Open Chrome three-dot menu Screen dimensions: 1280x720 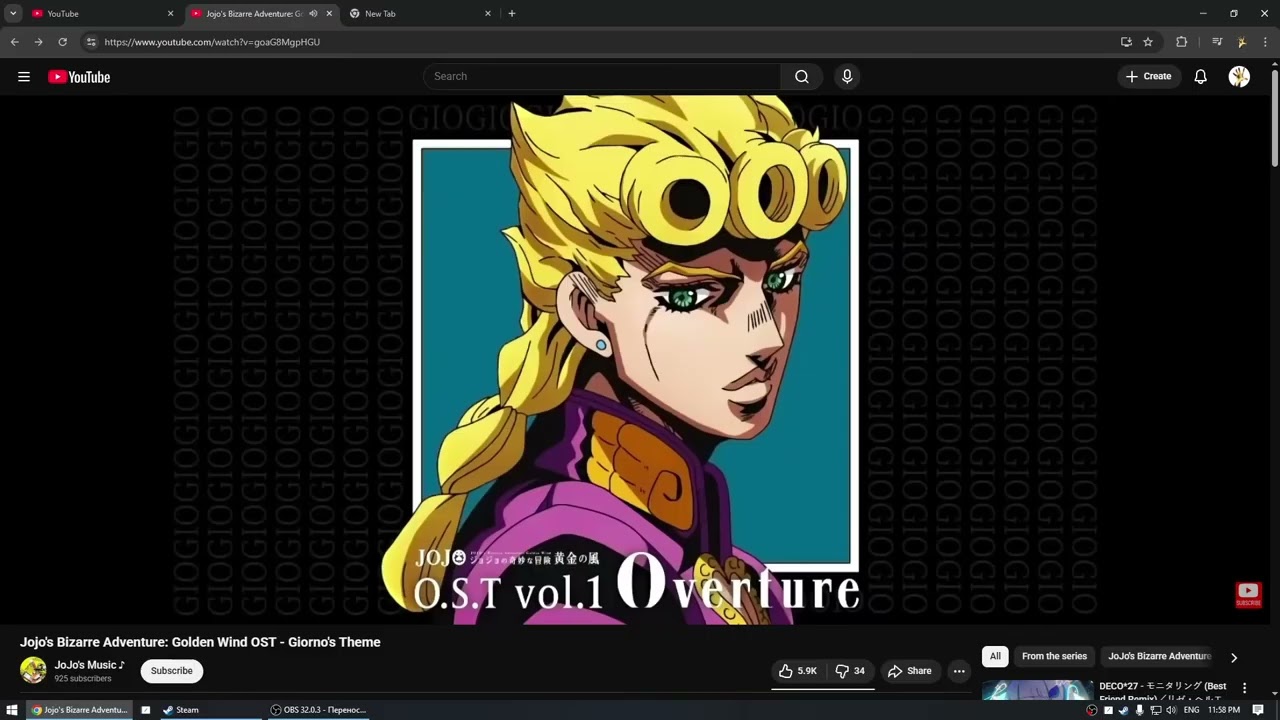(x=1265, y=42)
